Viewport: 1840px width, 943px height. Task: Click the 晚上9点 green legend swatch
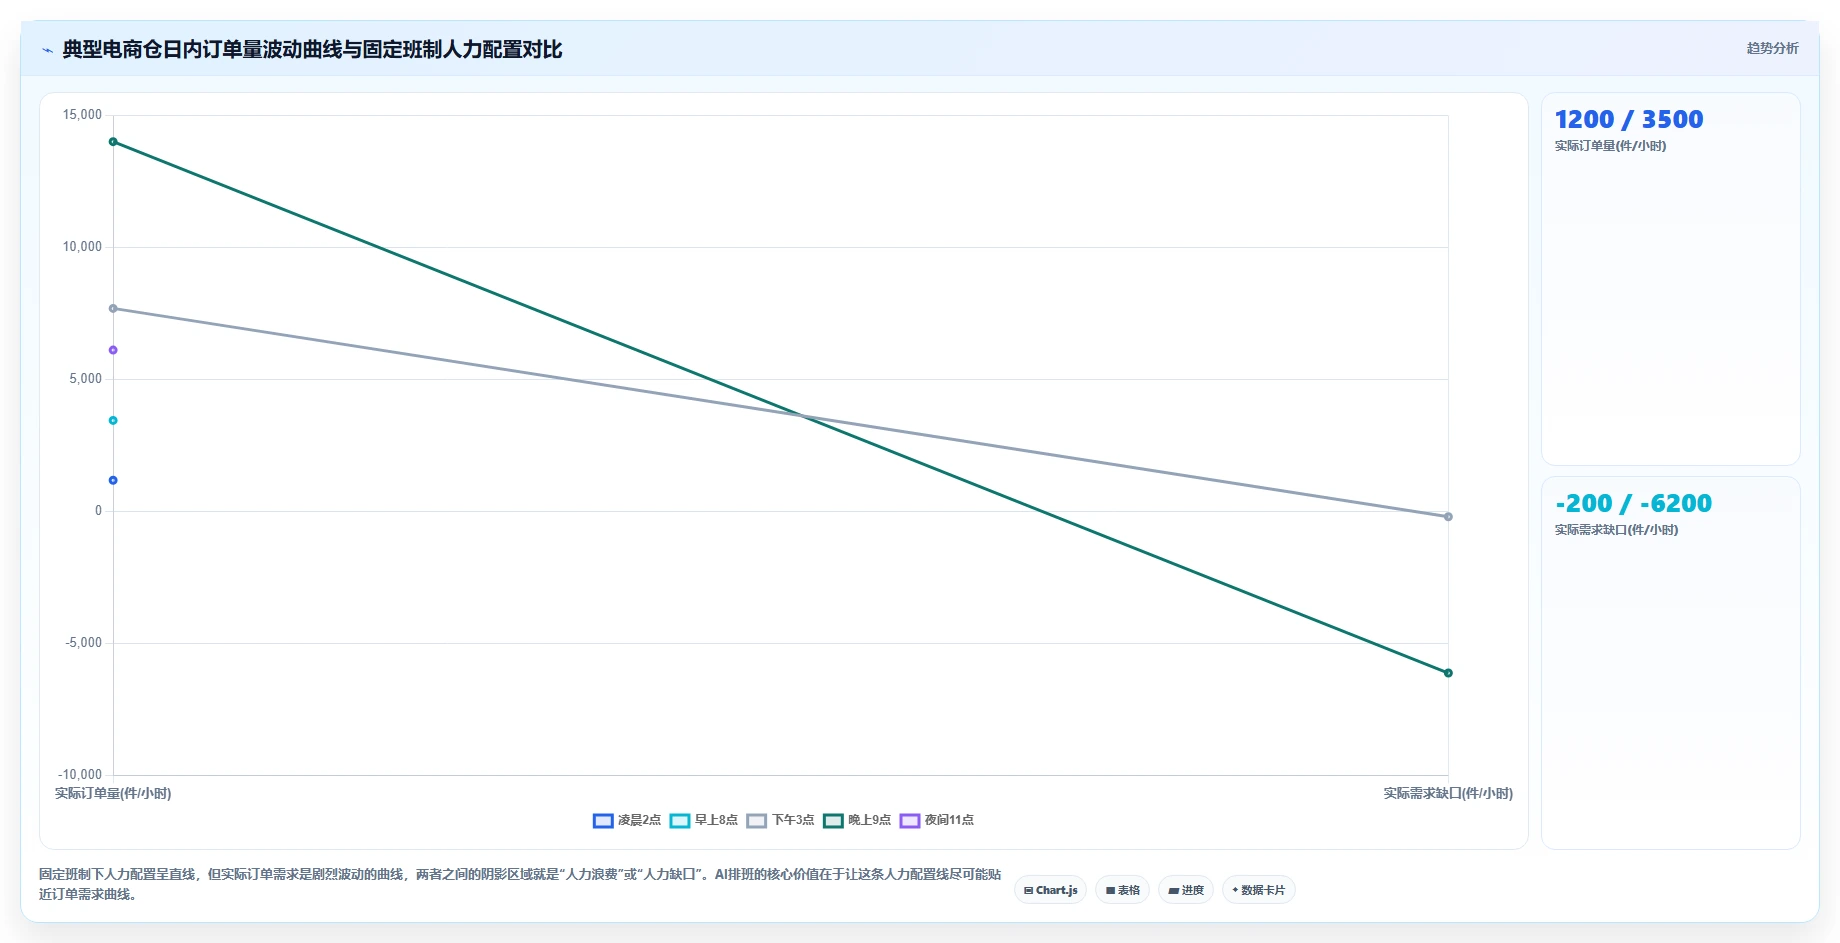click(833, 821)
